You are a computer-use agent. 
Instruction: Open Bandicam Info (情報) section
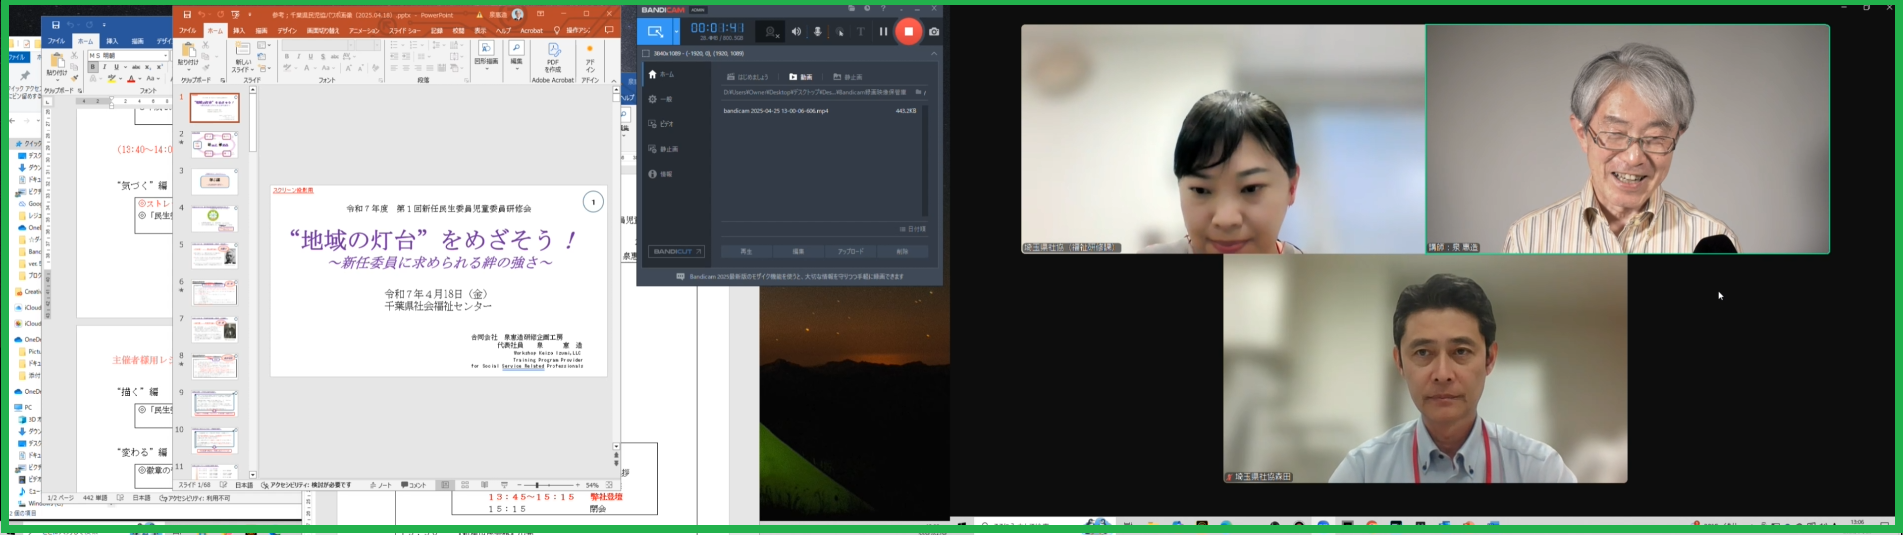660,174
